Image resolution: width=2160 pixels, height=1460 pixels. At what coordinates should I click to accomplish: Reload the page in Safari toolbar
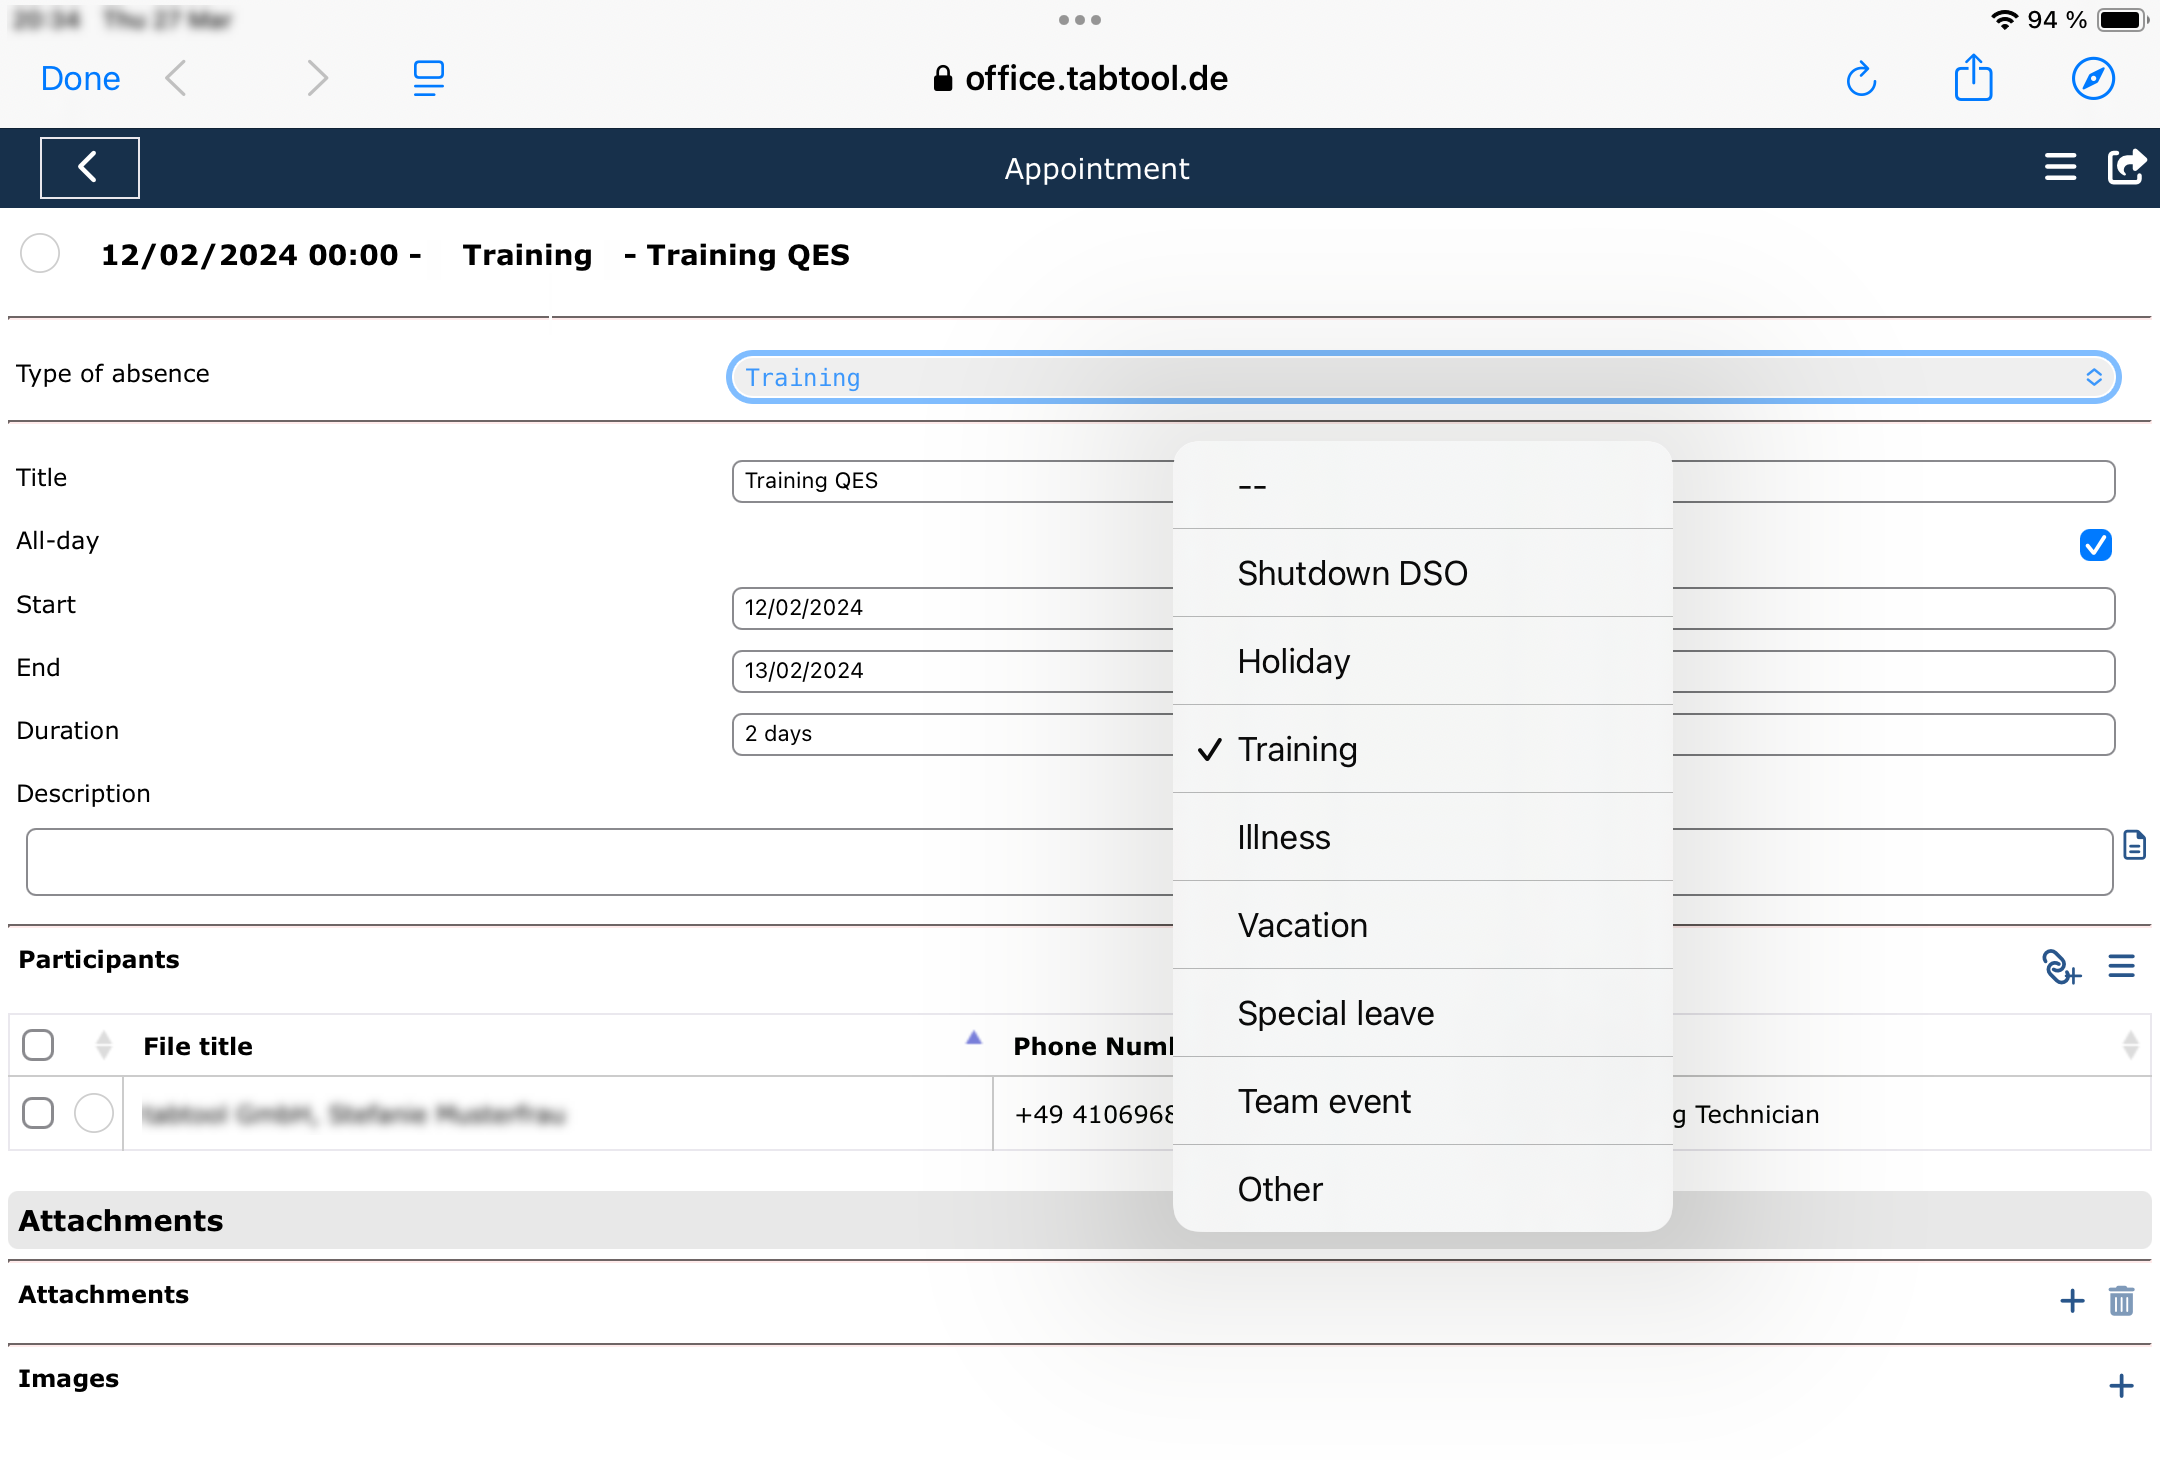1861,79
